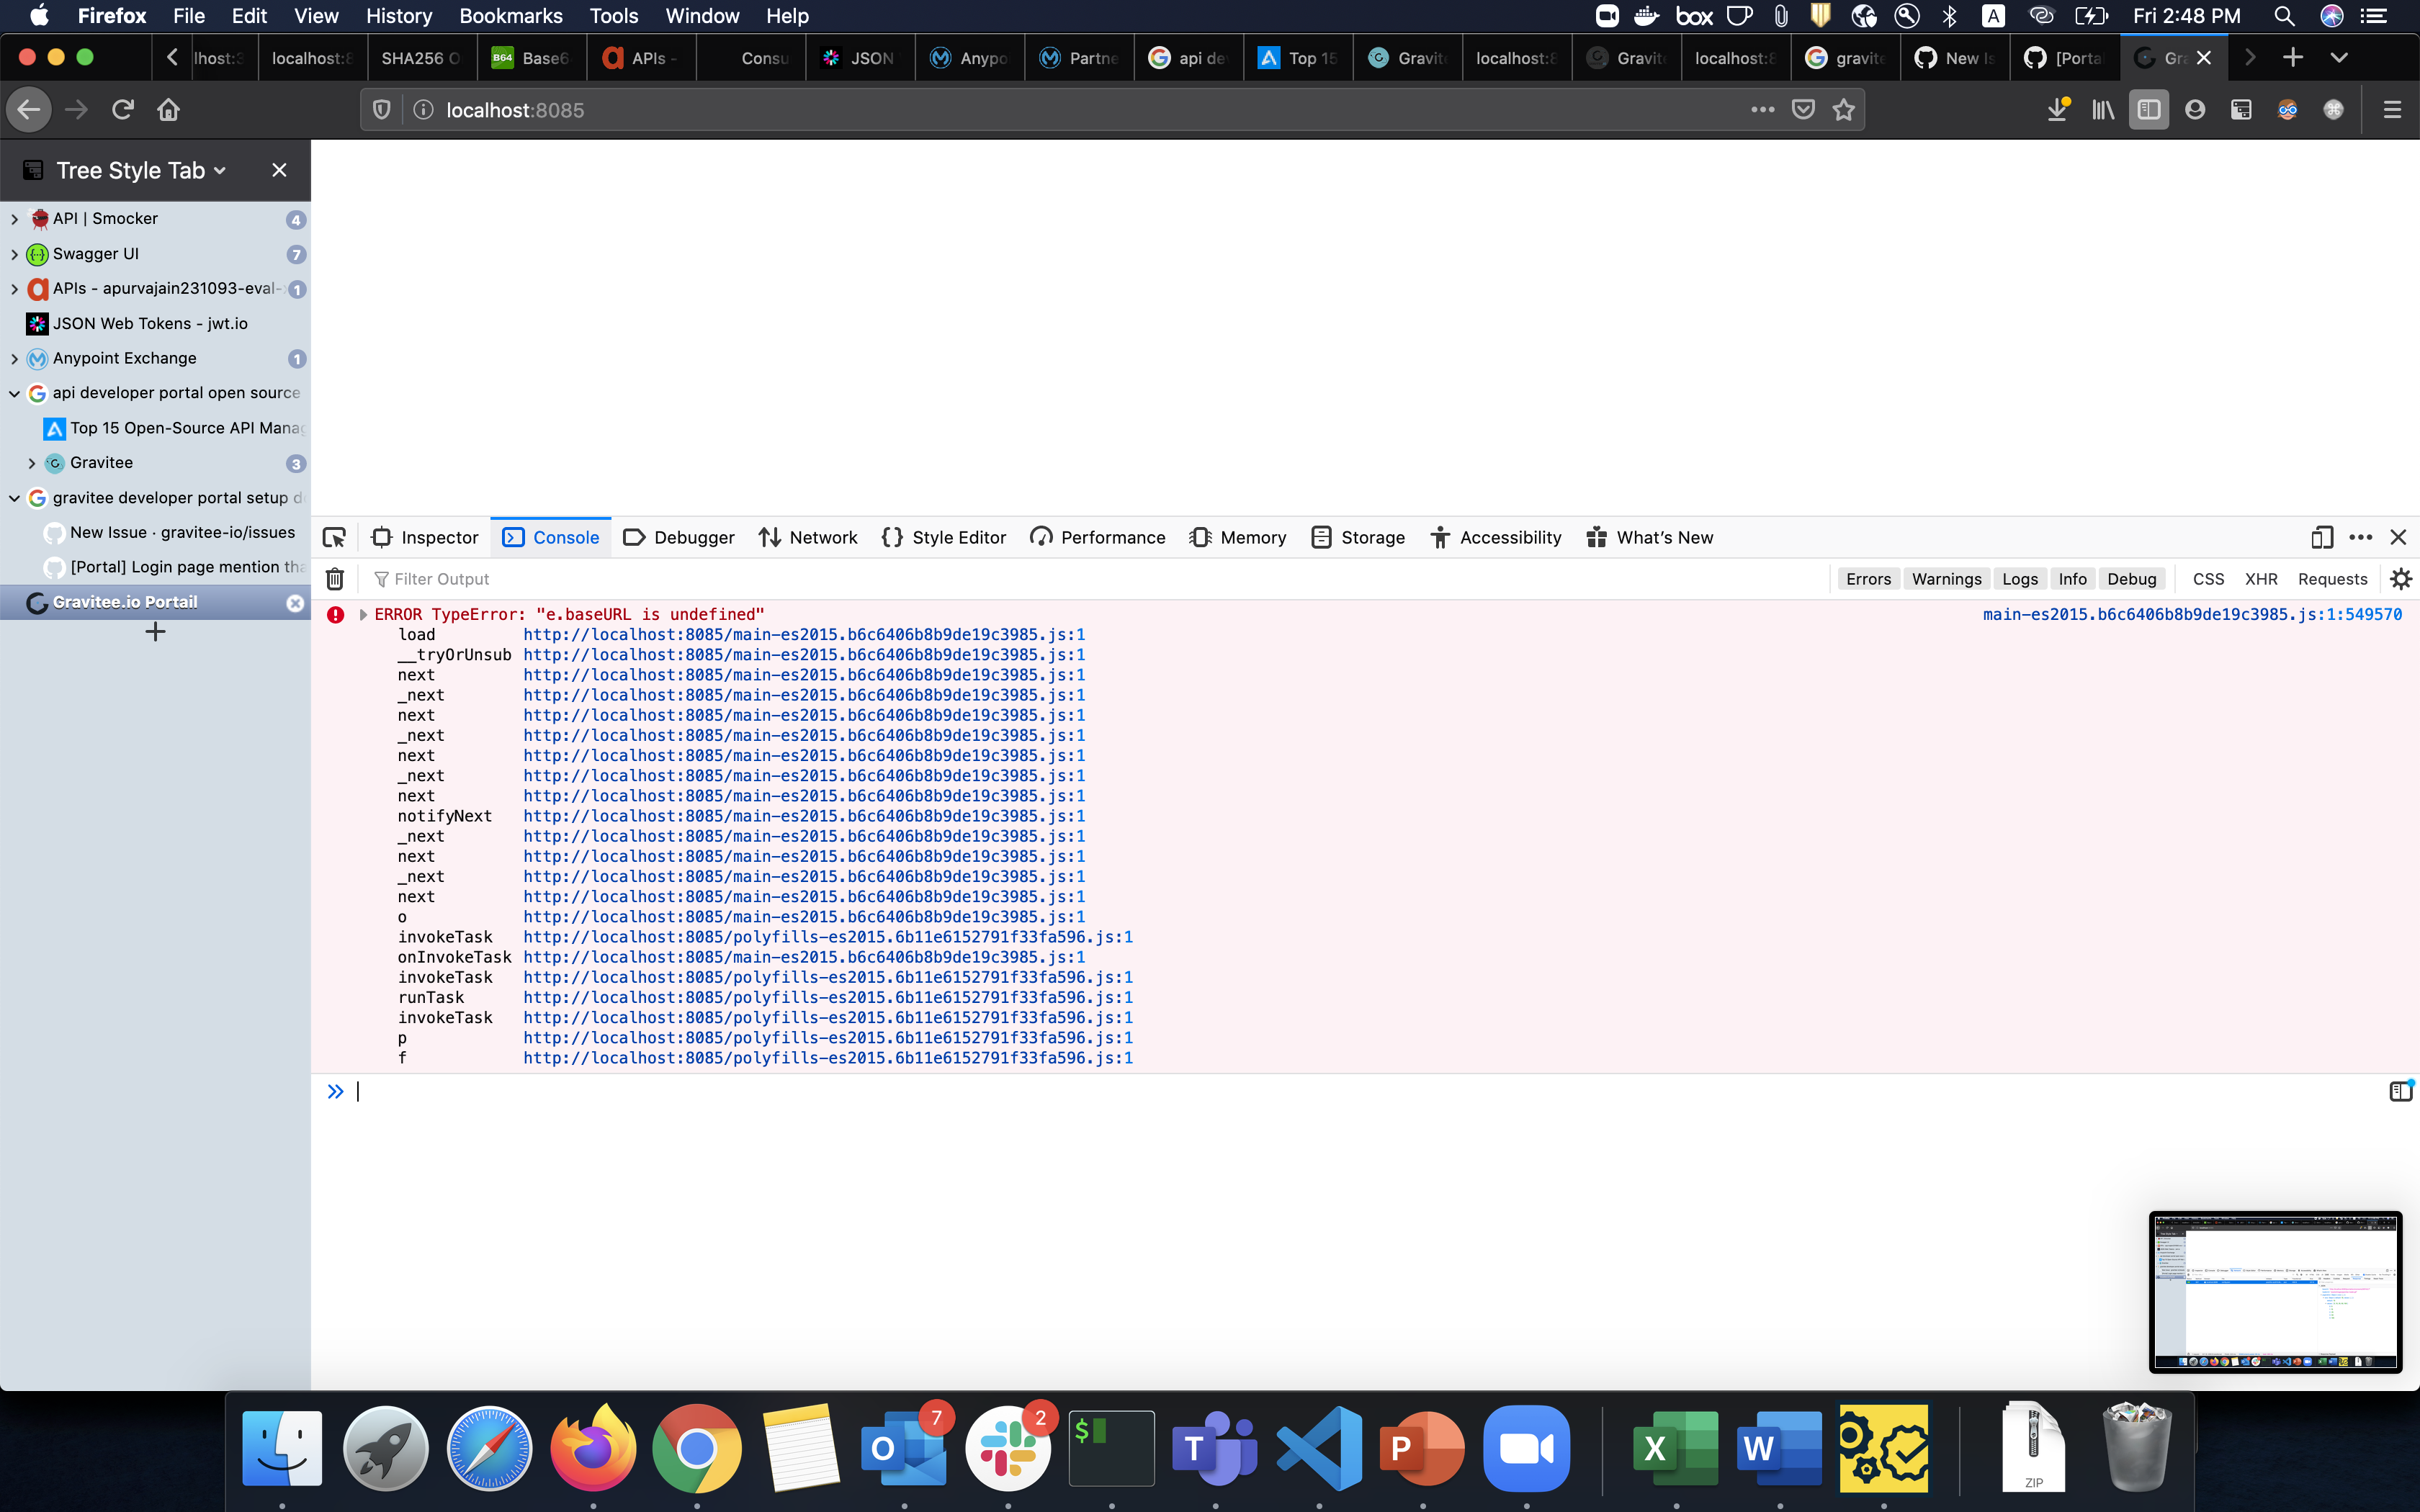The image size is (2420, 1512).
Task: Open Firefox Library icon
Action: [2103, 110]
